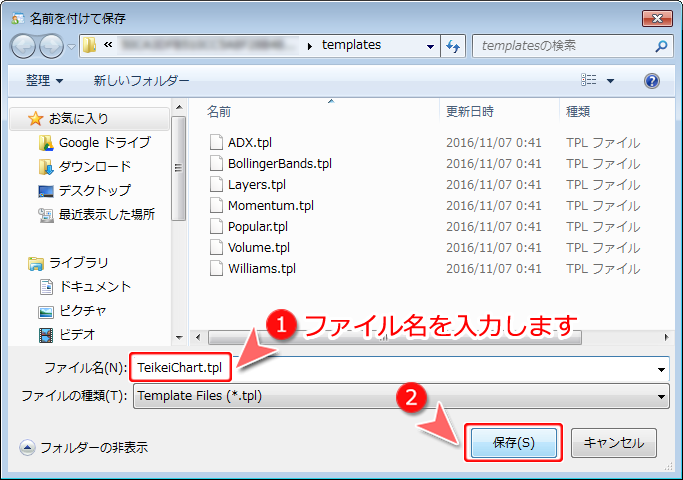Click the ドキュメント library icon
Screen dimensions: 683x480
click(46, 287)
